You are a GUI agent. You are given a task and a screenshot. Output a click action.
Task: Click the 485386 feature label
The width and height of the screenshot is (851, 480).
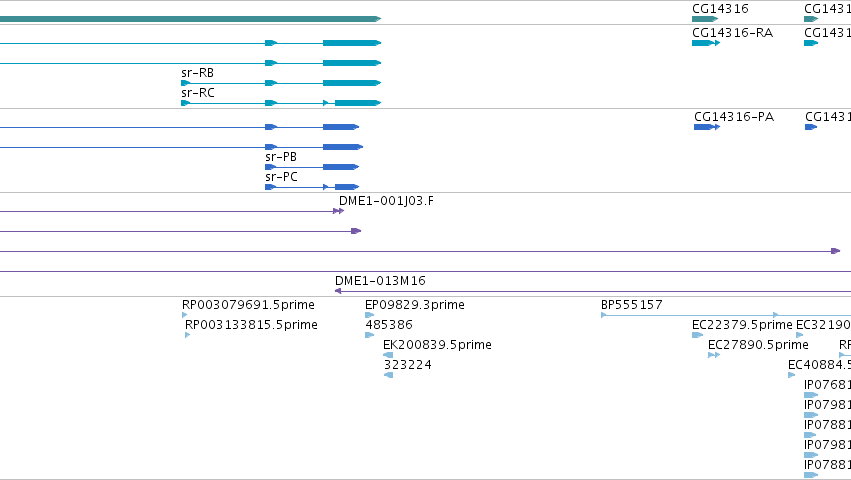(389, 325)
